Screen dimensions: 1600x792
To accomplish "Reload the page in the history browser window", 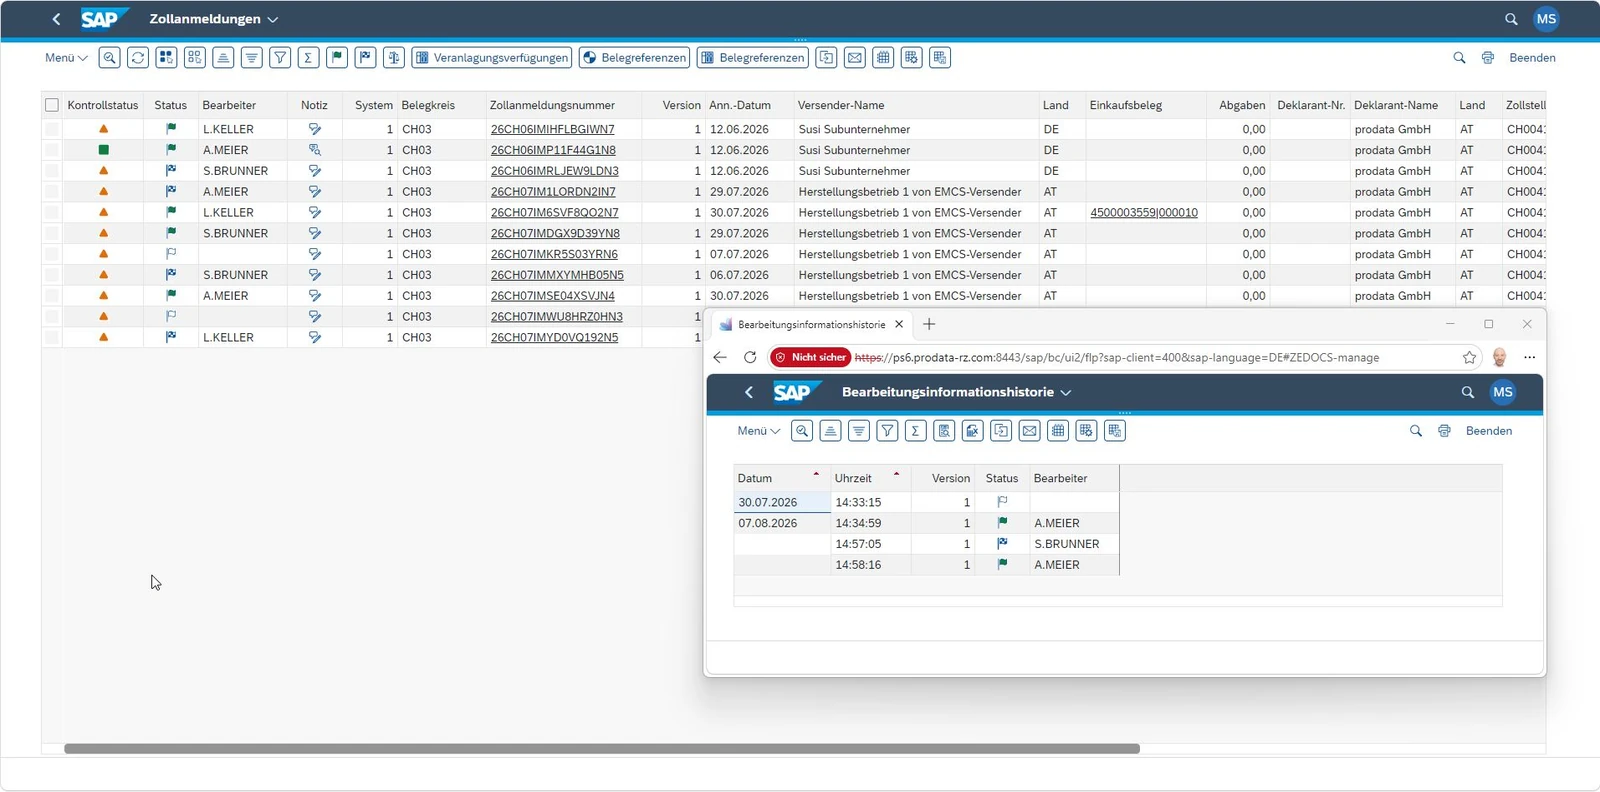I will click(x=750, y=357).
